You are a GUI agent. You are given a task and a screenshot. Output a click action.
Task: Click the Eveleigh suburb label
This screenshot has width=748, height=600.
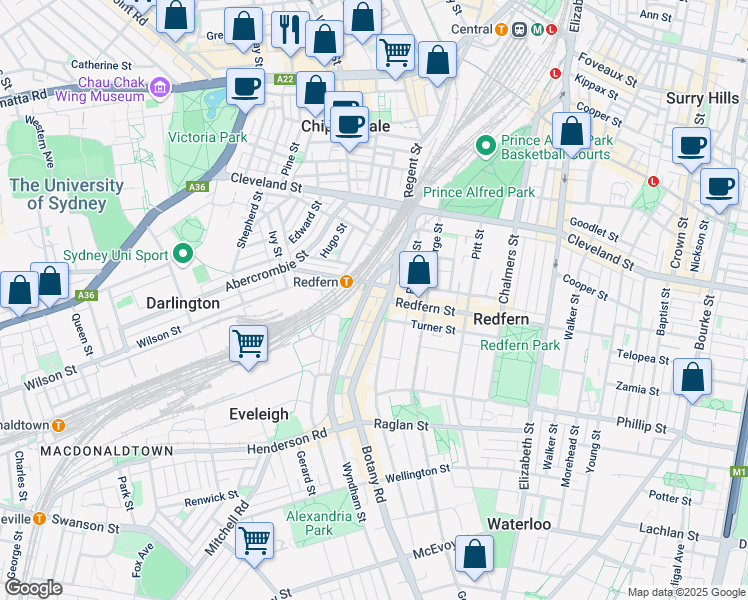point(259,414)
